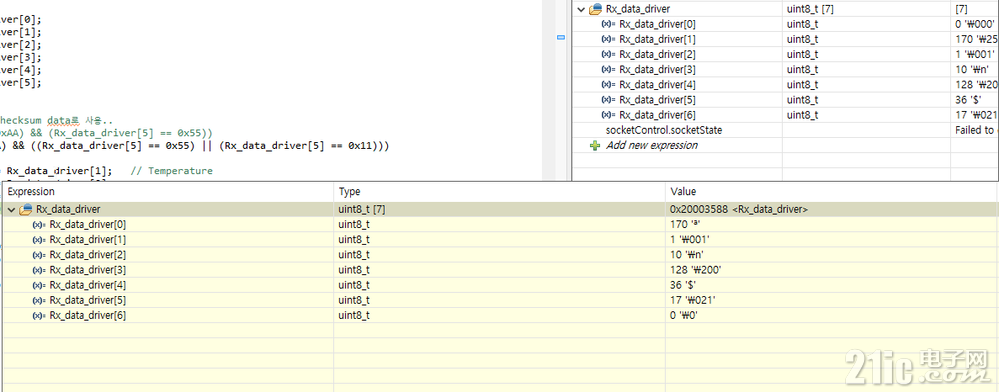Click value "17 '₩021'" in lower table

point(693,300)
